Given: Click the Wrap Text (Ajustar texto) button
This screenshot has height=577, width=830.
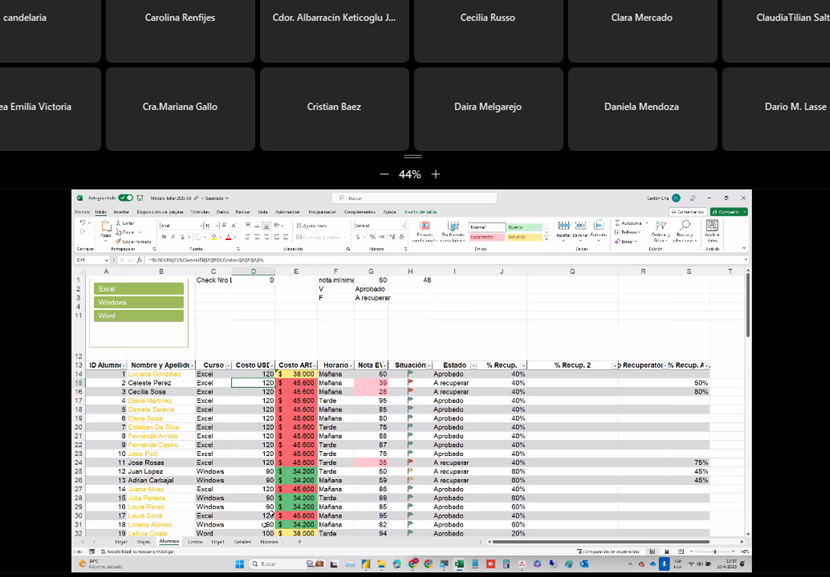Looking at the screenshot, I should coord(312,226).
